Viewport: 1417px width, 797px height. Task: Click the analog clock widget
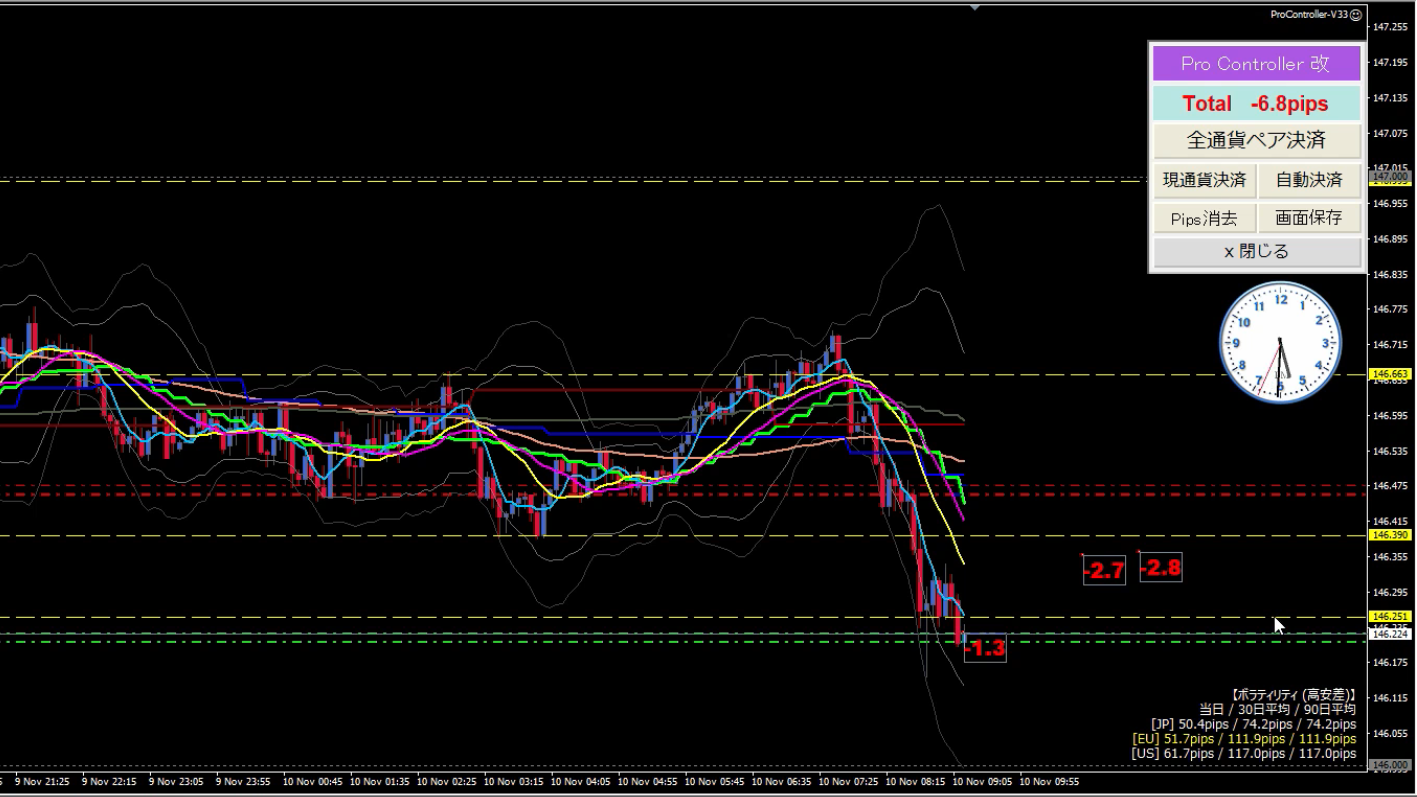pyautogui.click(x=1280, y=342)
